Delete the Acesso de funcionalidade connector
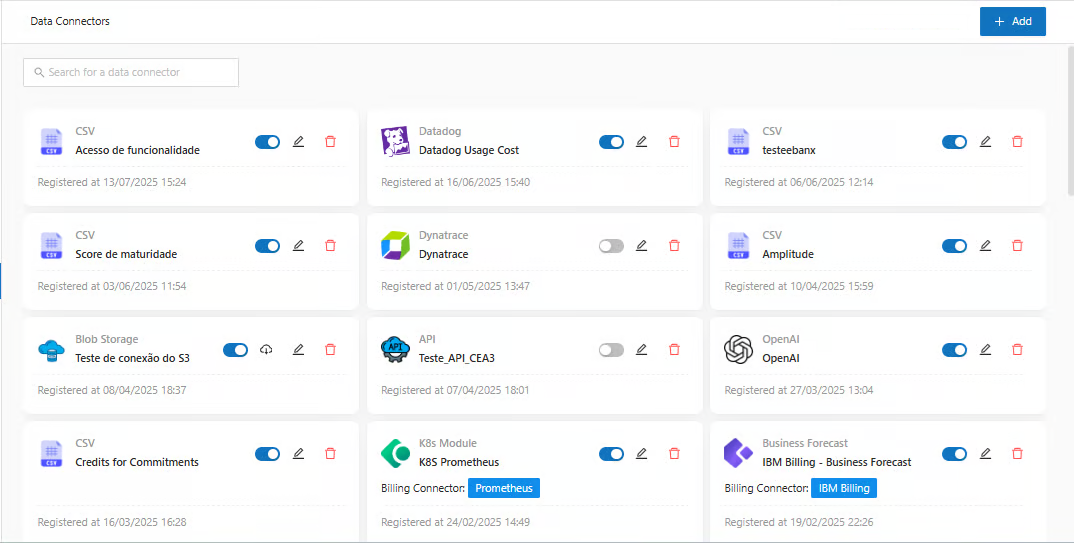The height and width of the screenshot is (543, 1074). tap(330, 142)
